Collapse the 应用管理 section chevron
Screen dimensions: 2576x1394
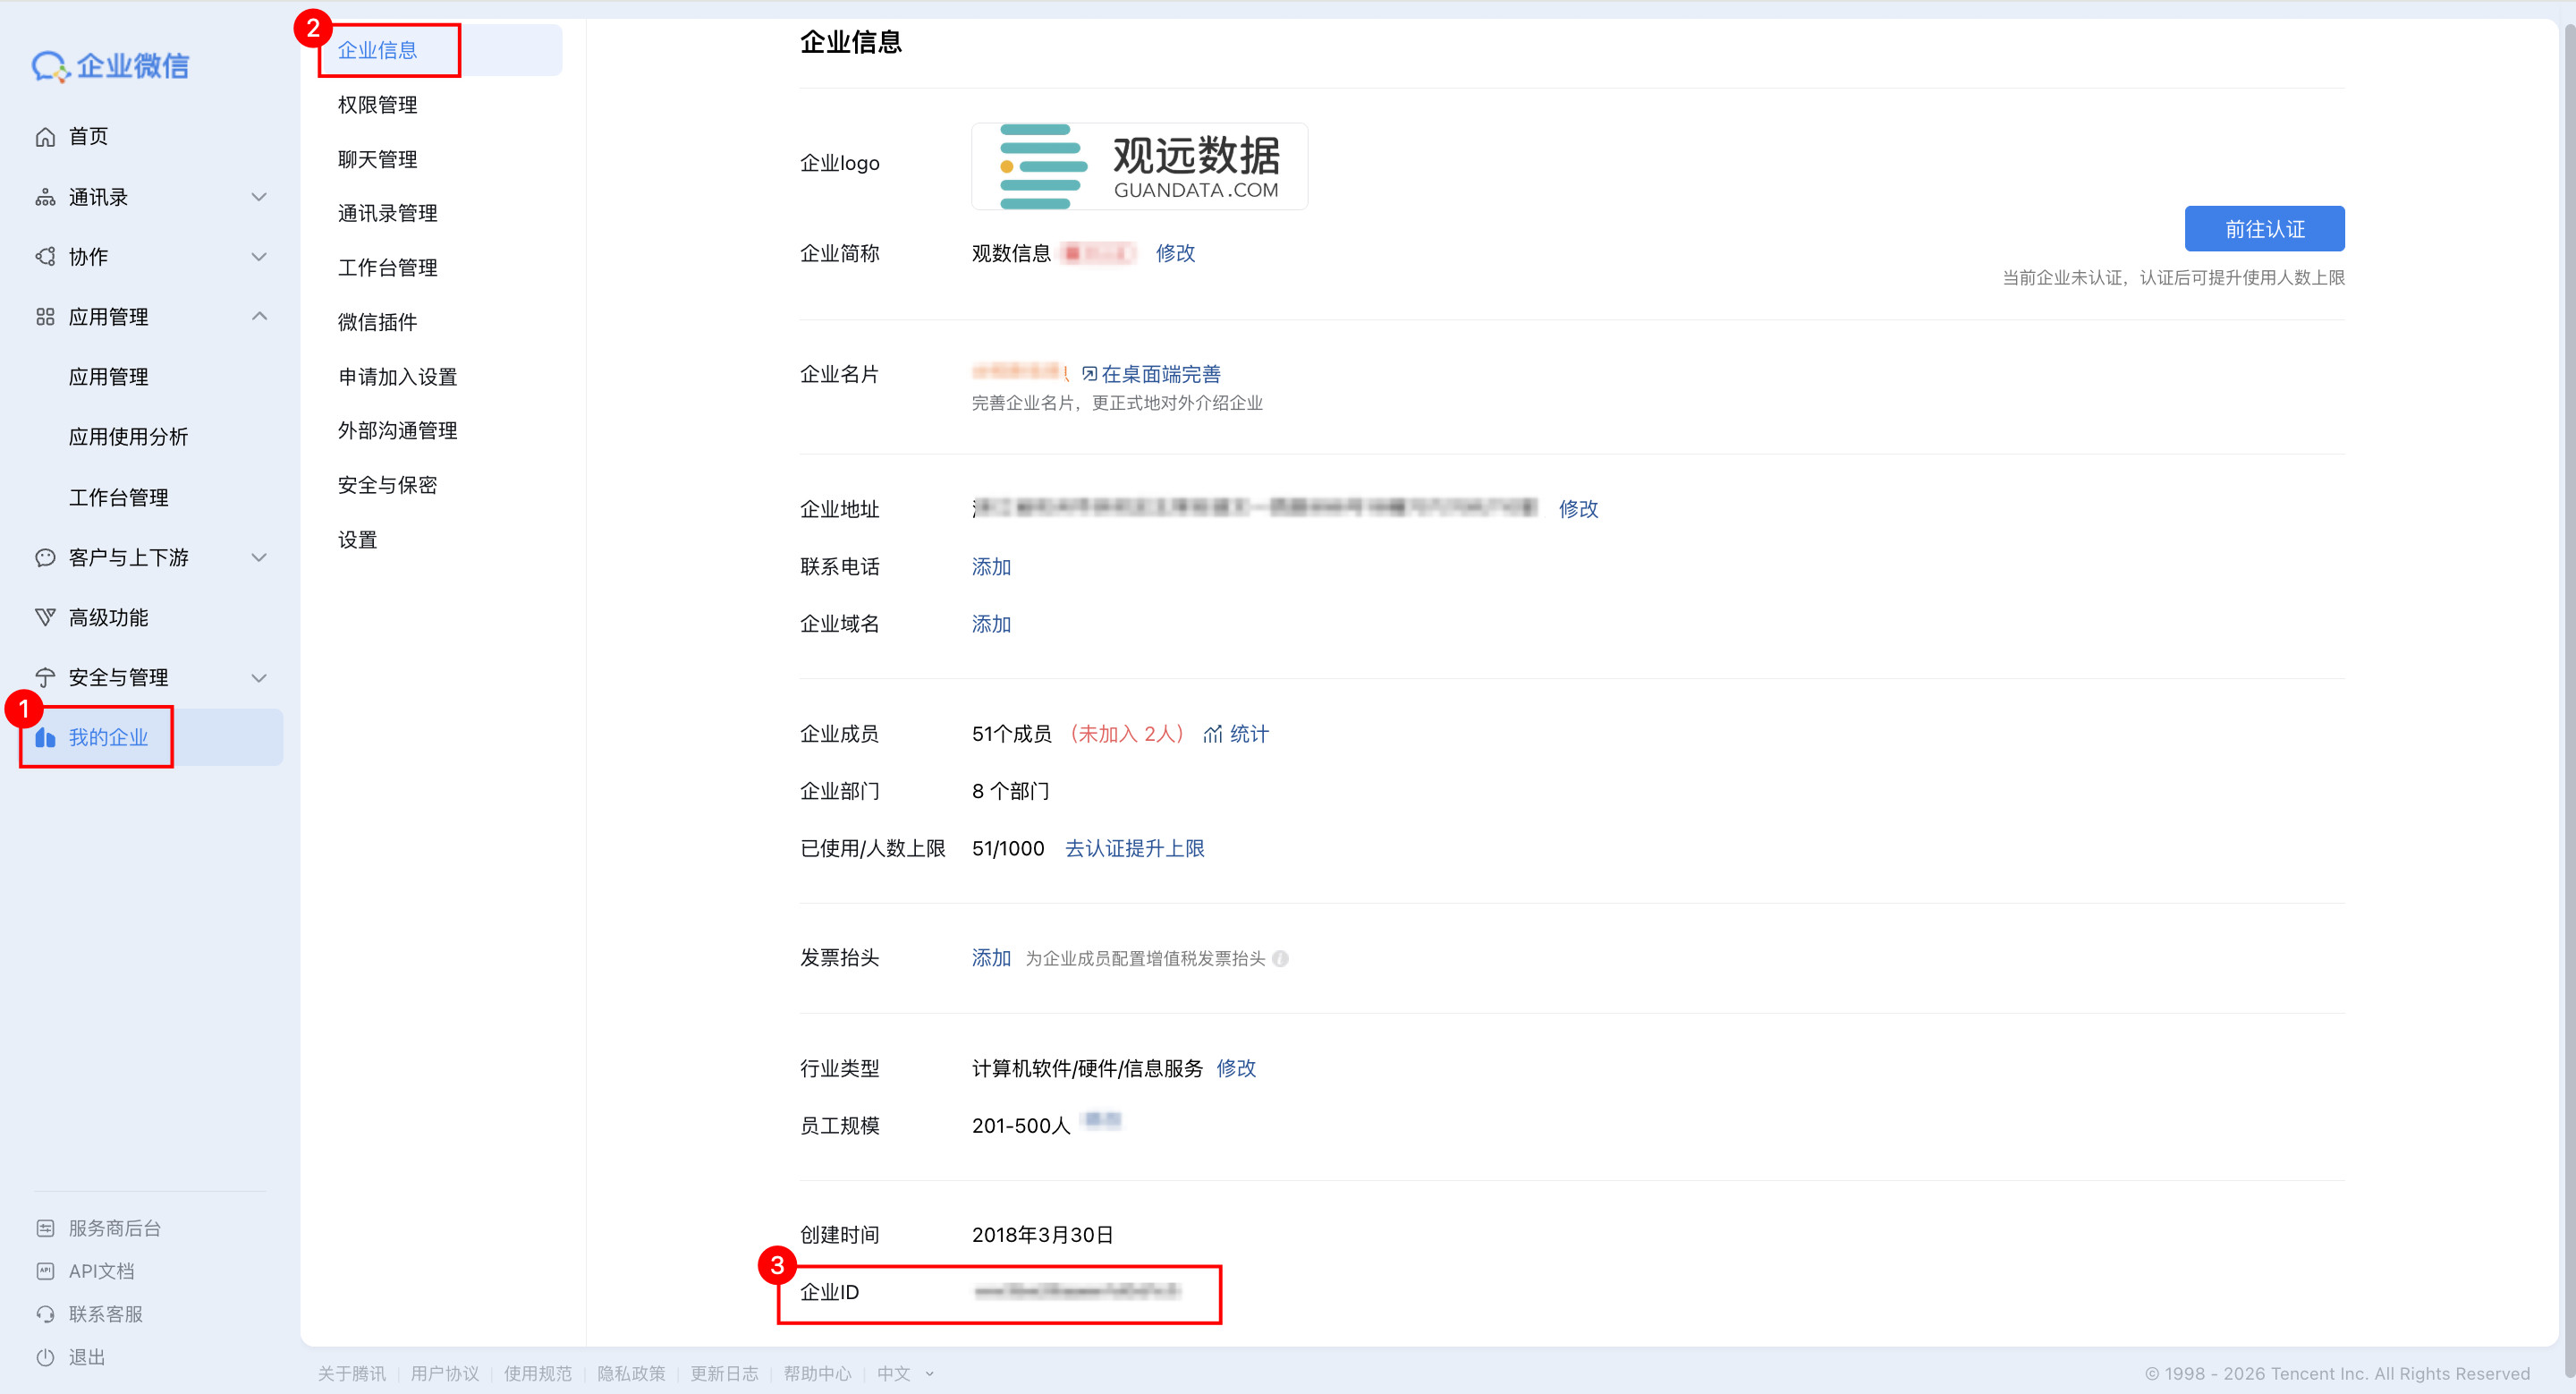[259, 316]
